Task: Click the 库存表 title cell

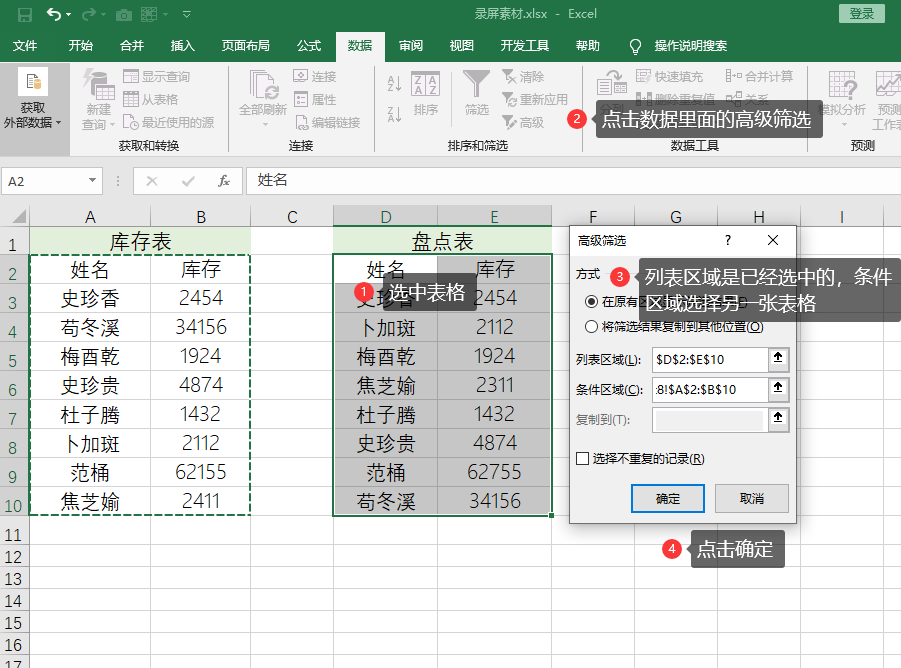Action: (x=140, y=241)
